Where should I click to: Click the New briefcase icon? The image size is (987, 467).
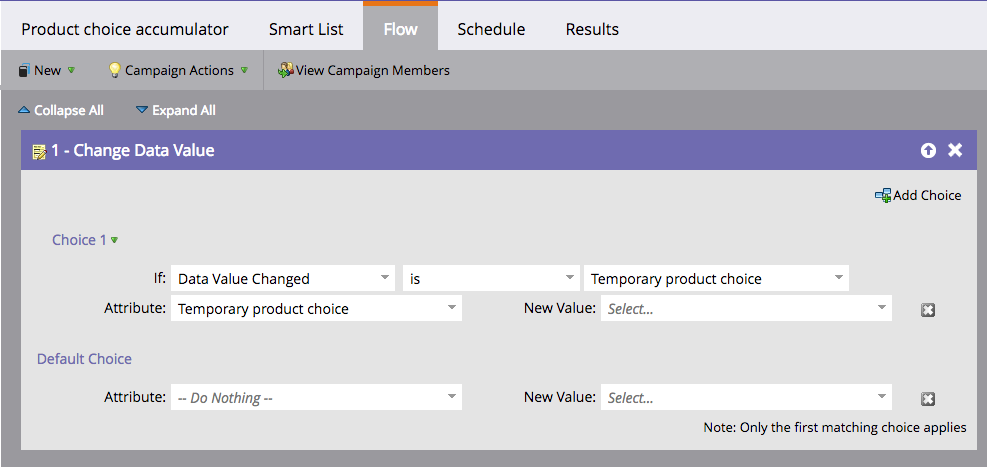(x=24, y=70)
